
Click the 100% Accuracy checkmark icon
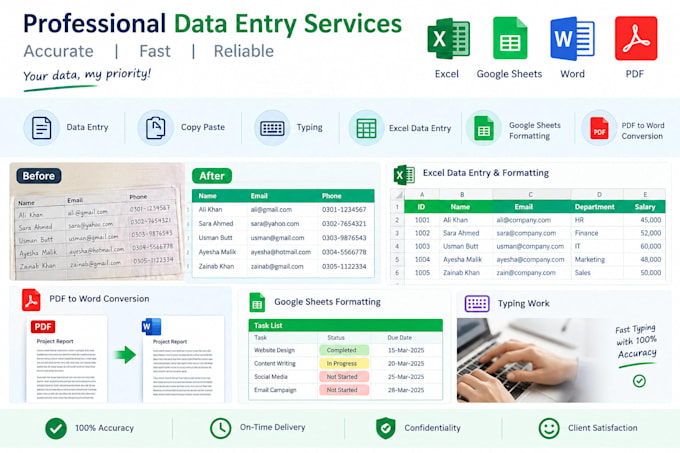coord(56,428)
